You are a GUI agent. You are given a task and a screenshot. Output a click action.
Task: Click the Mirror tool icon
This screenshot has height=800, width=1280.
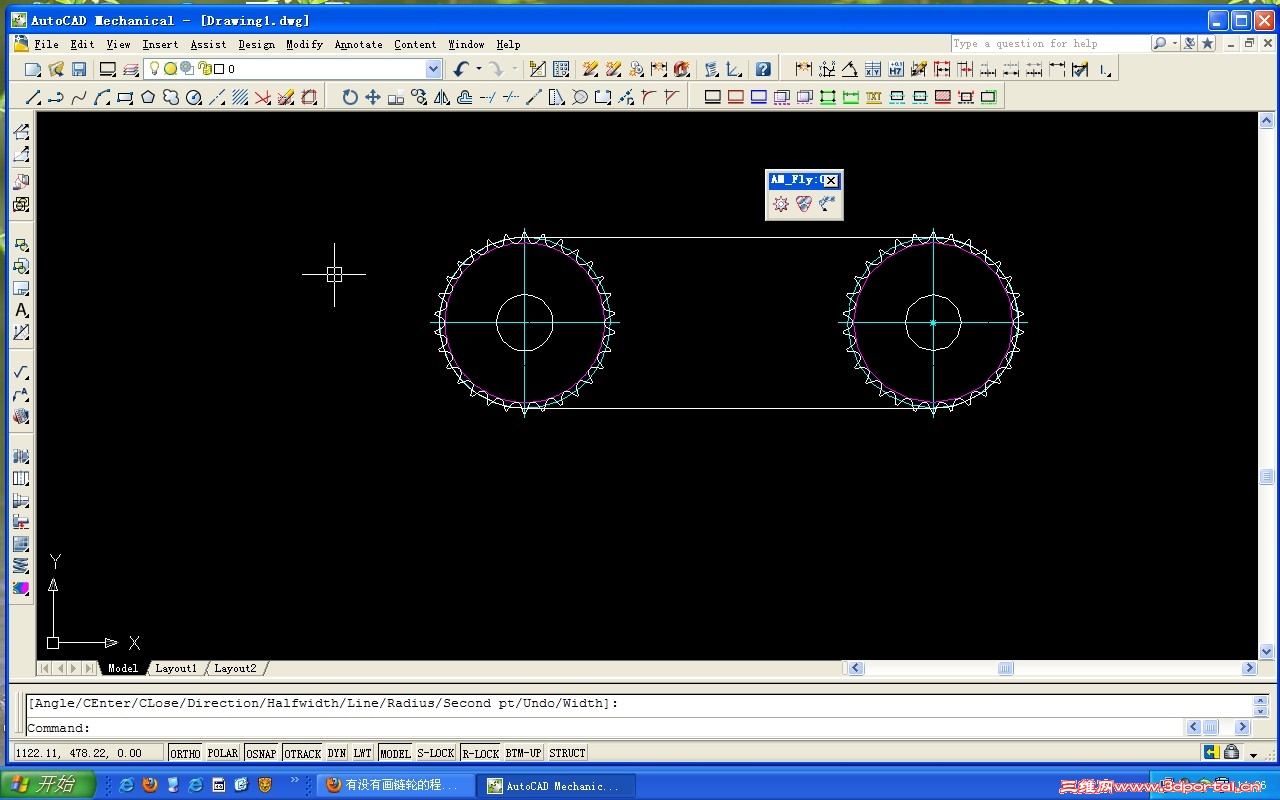tap(442, 97)
